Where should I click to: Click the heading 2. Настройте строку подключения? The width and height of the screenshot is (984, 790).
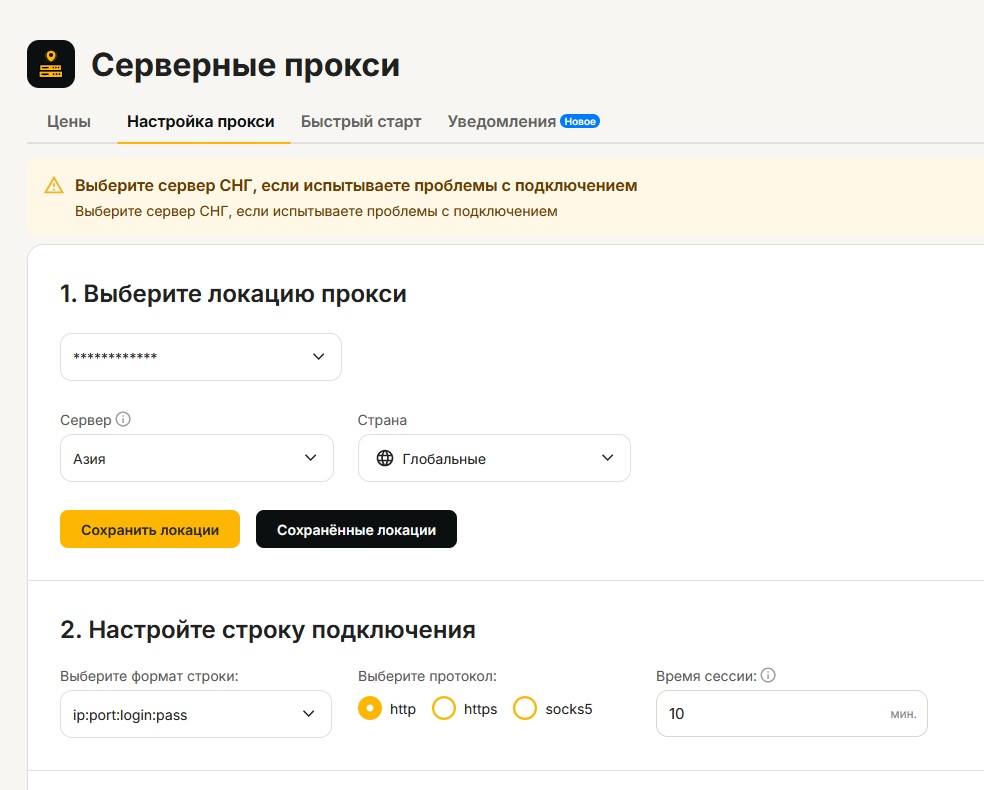pyautogui.click(x=268, y=629)
